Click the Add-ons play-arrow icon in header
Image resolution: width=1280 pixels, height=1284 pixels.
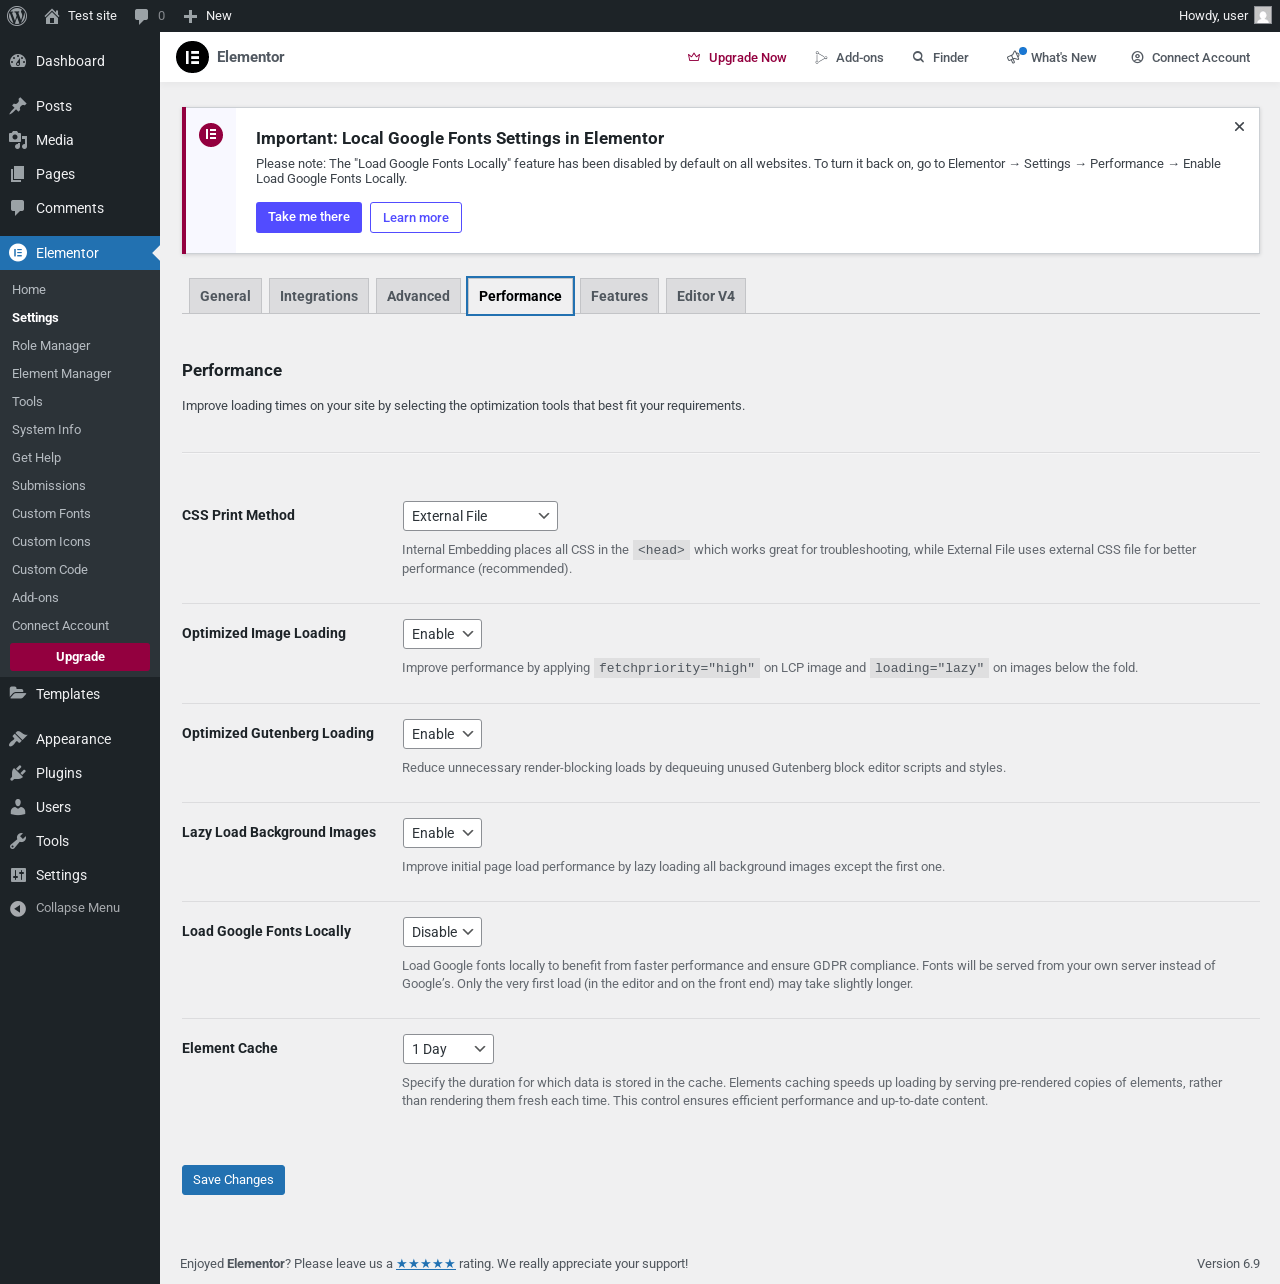[x=821, y=58]
